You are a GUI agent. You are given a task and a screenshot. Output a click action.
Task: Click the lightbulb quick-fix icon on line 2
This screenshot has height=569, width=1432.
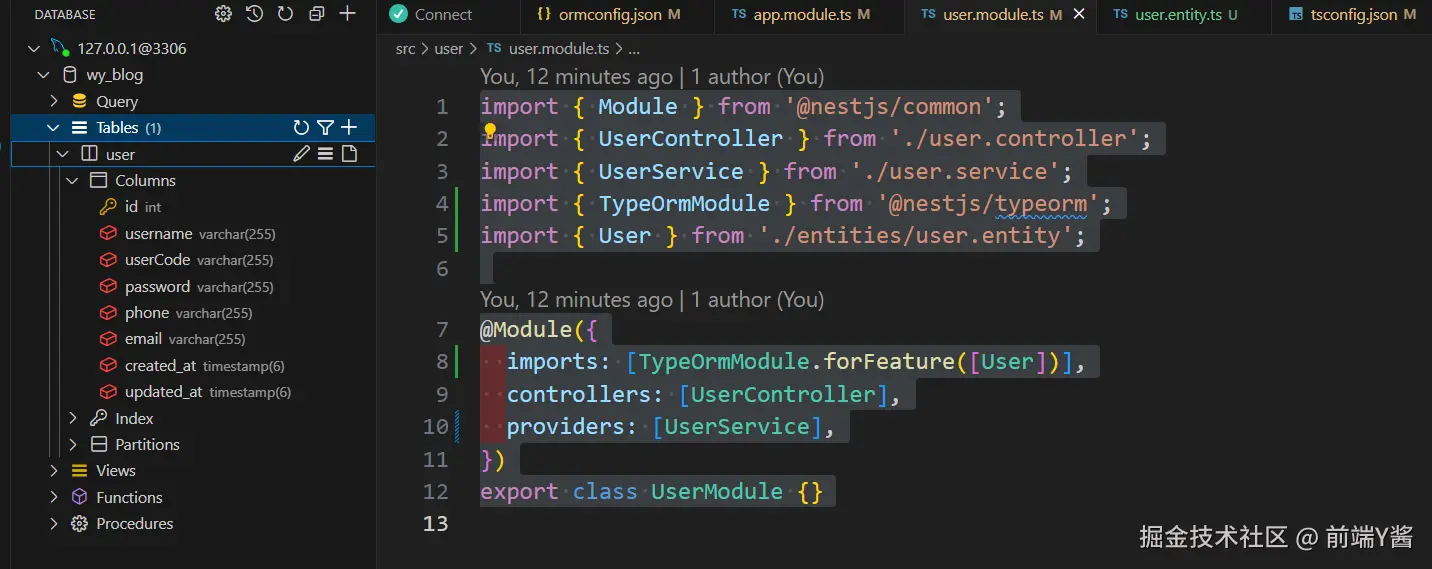click(490, 131)
